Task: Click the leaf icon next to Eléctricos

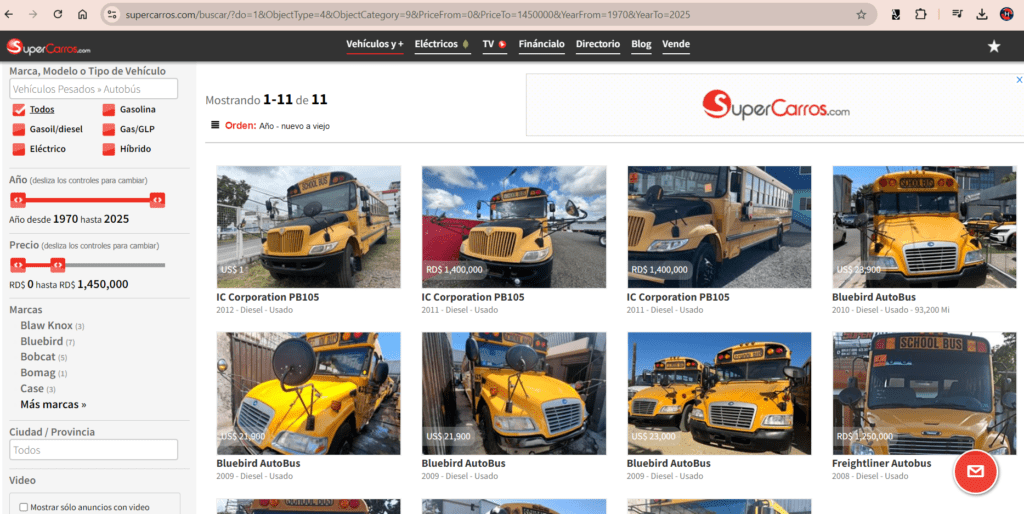Action: [x=465, y=44]
